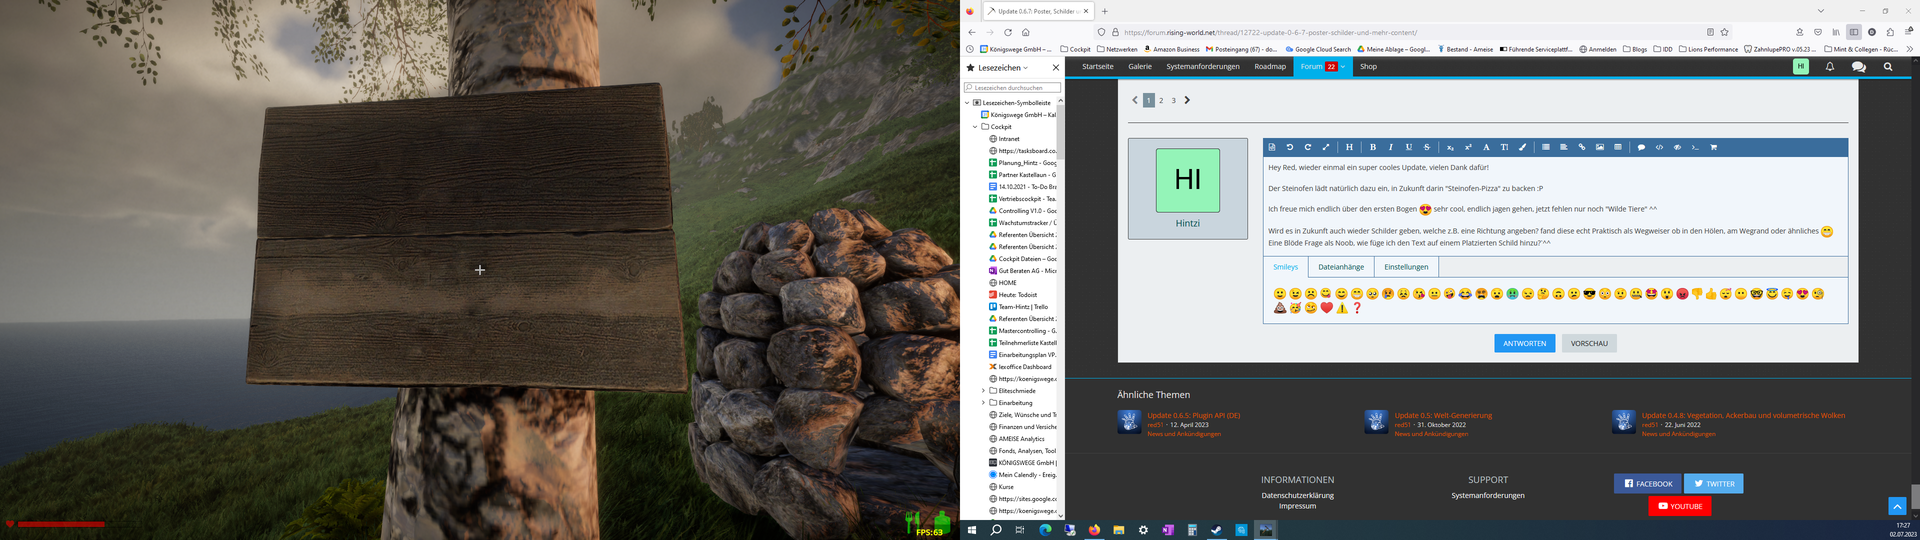Viewport: 1920px width, 540px height.
Task: Open the Einstellungen tab
Action: pyautogui.click(x=1406, y=267)
